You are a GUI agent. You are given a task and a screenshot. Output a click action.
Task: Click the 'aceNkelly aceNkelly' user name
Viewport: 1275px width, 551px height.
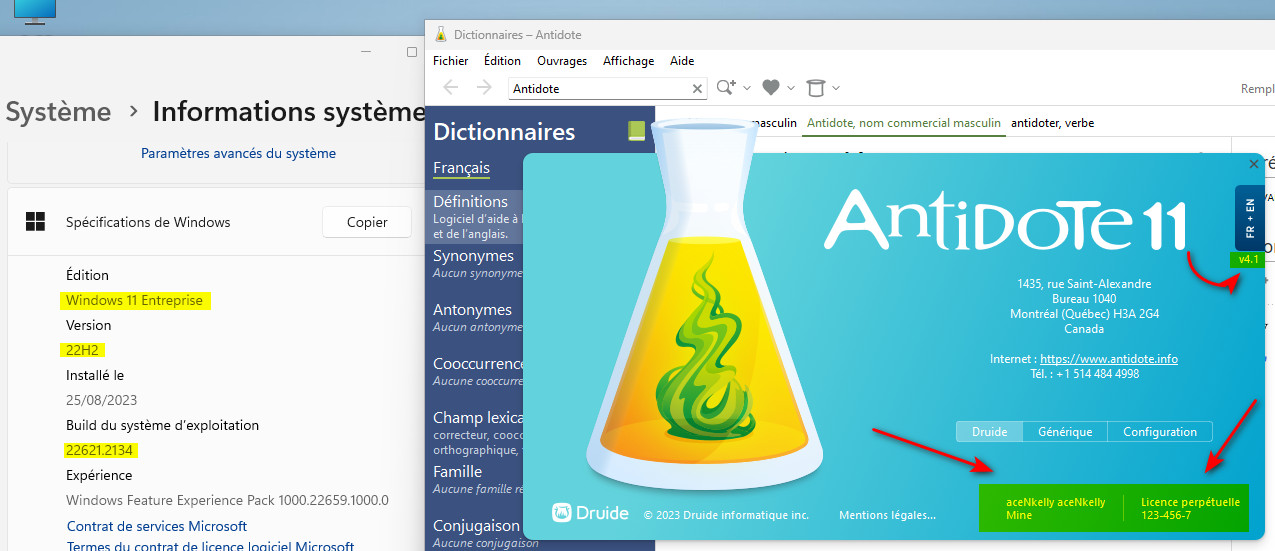pos(1055,502)
